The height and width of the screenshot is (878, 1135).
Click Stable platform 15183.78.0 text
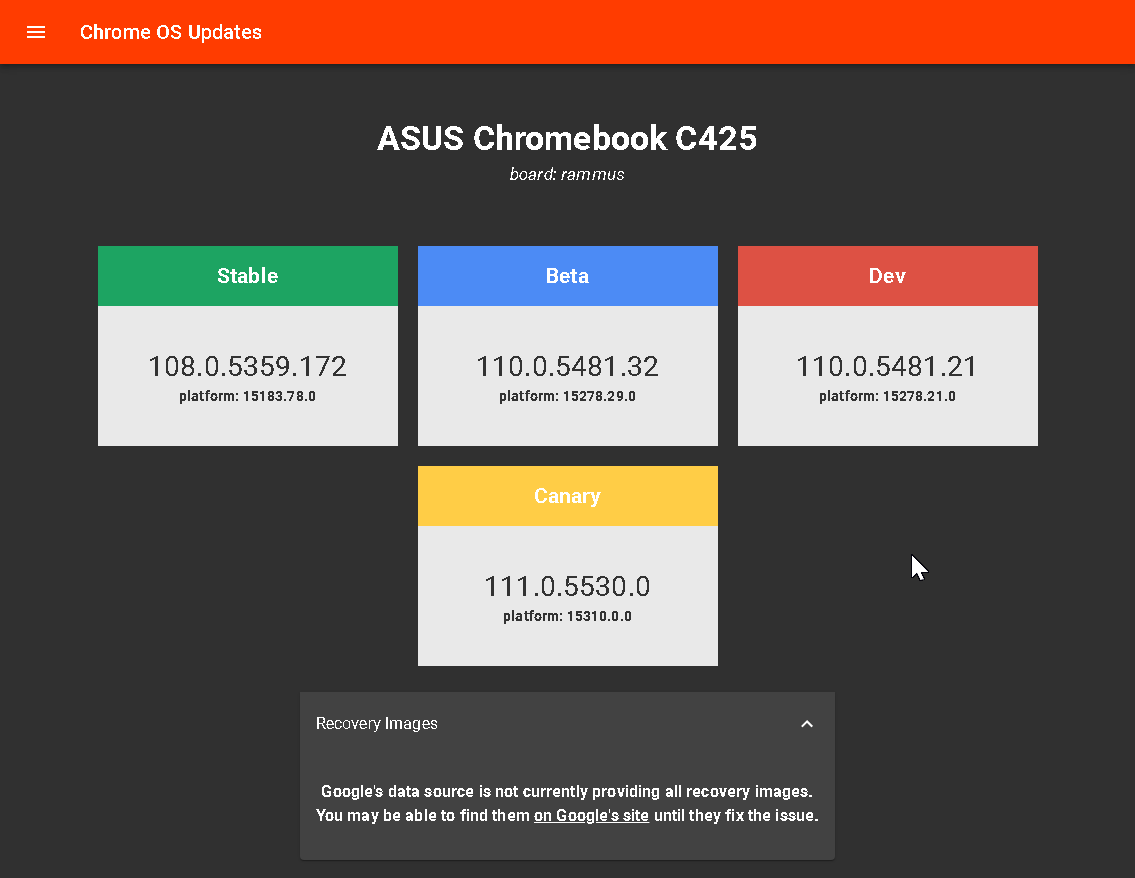tap(248, 396)
